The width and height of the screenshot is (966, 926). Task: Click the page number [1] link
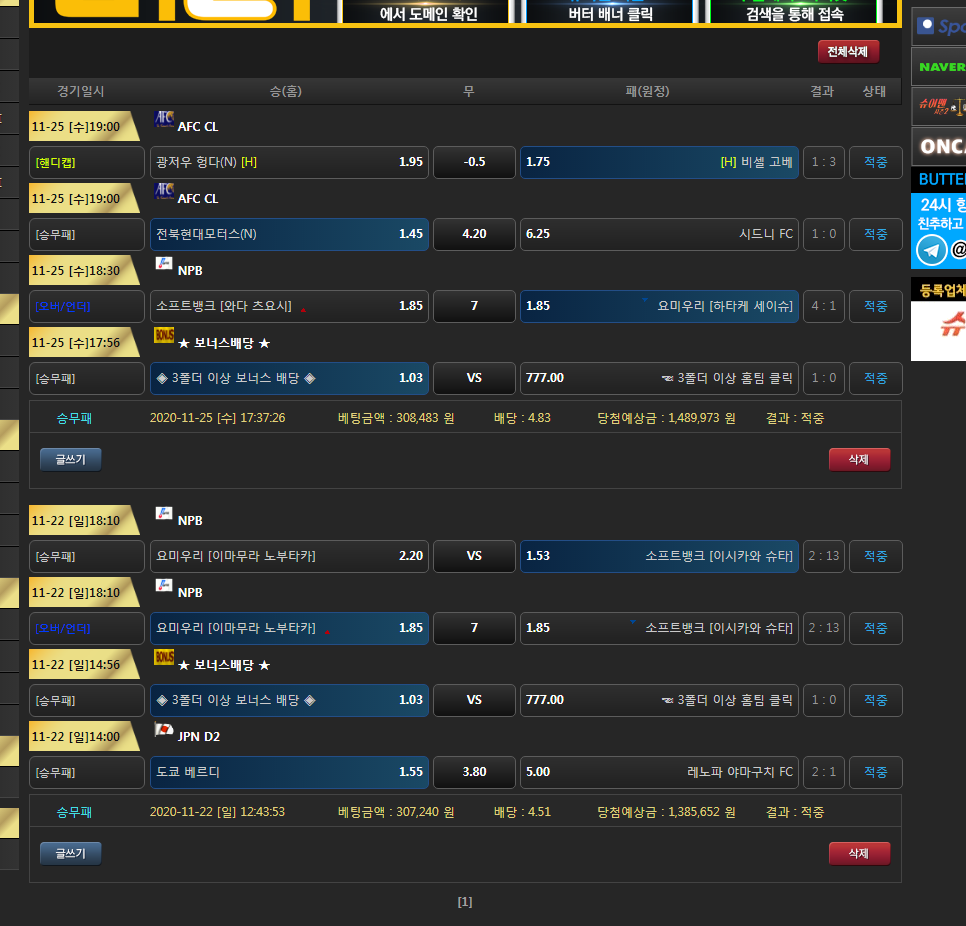coord(465,902)
